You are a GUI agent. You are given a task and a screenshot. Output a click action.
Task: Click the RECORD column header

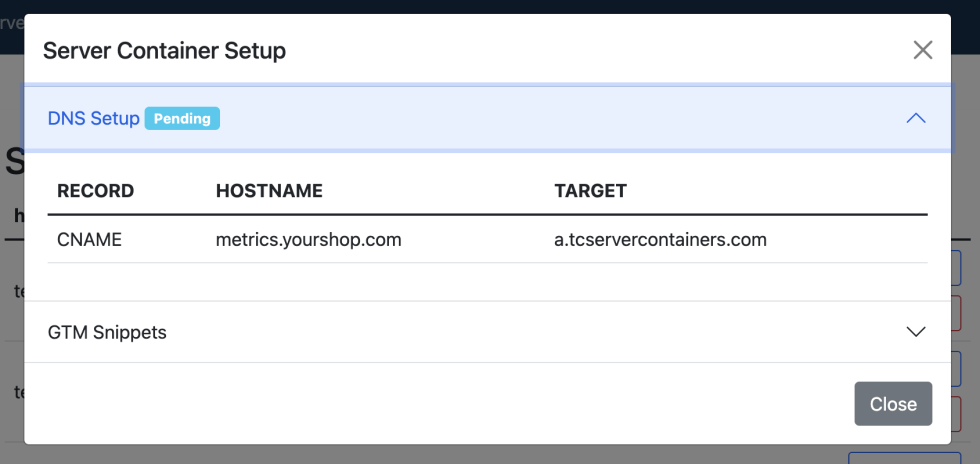(x=95, y=191)
